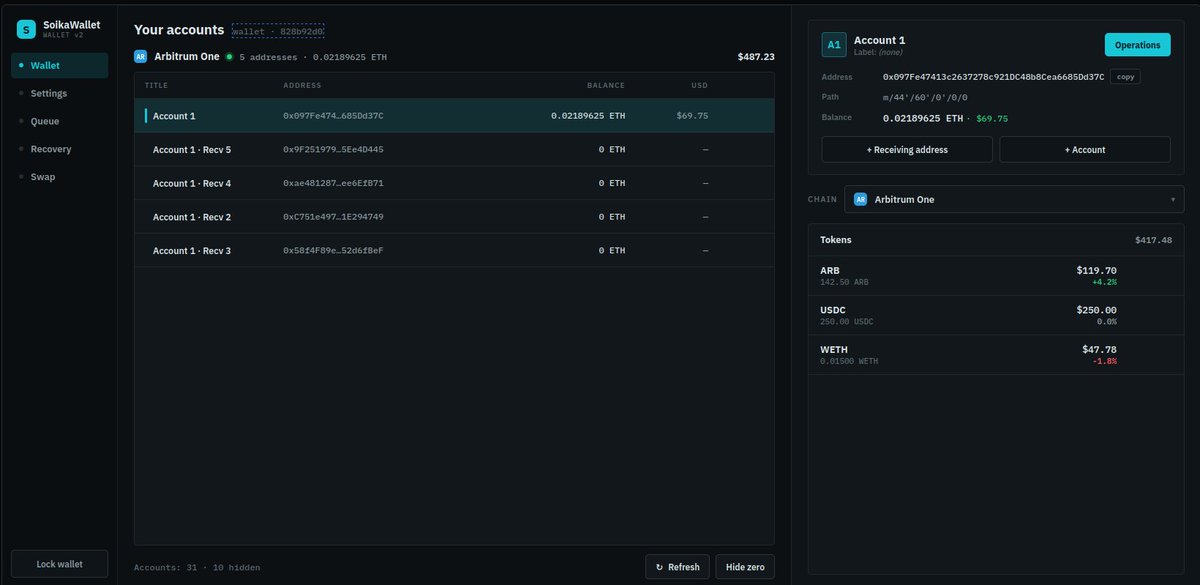Screen dimensions: 1200x585
Task: Select the Account 1 · Recv 5 row
Action: pos(454,150)
